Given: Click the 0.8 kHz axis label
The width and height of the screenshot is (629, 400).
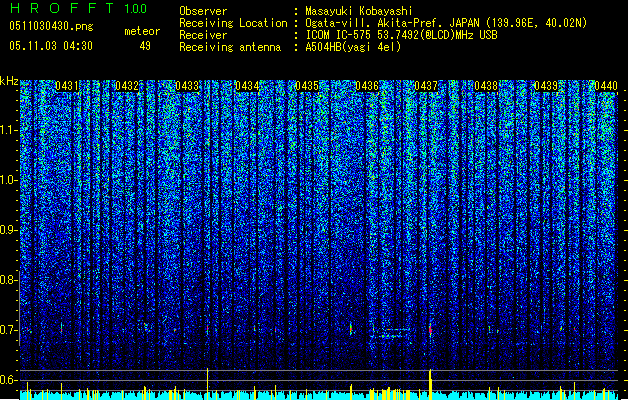Looking at the screenshot, I should (x=8, y=280).
